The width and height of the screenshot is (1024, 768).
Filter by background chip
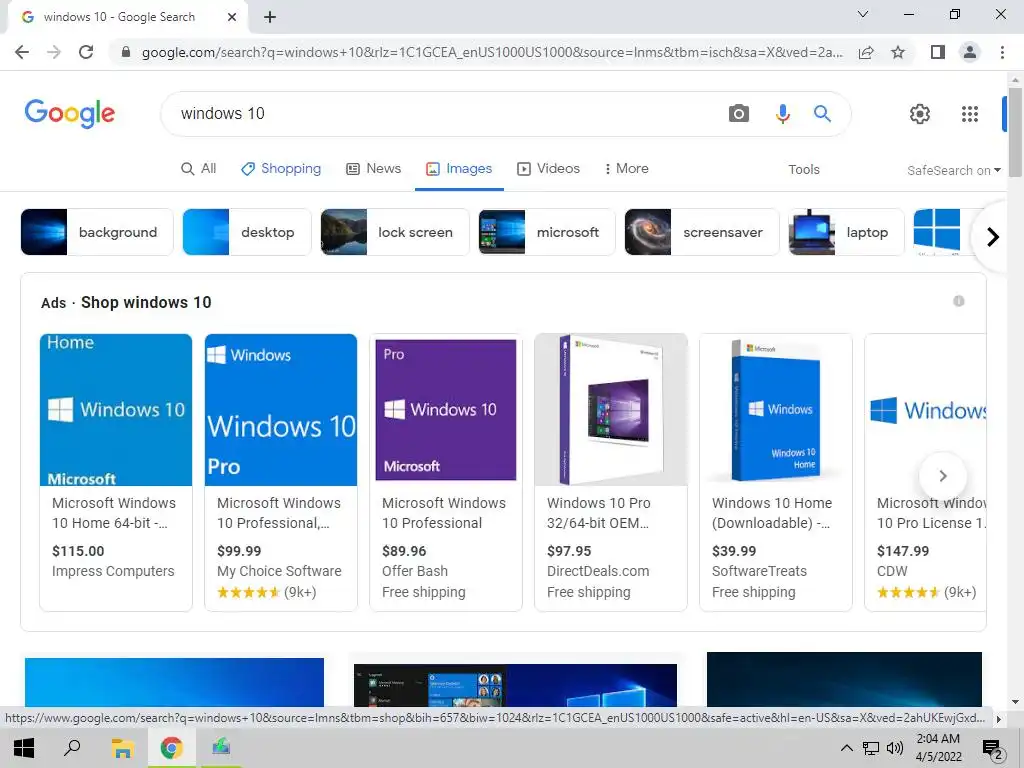coord(97,232)
